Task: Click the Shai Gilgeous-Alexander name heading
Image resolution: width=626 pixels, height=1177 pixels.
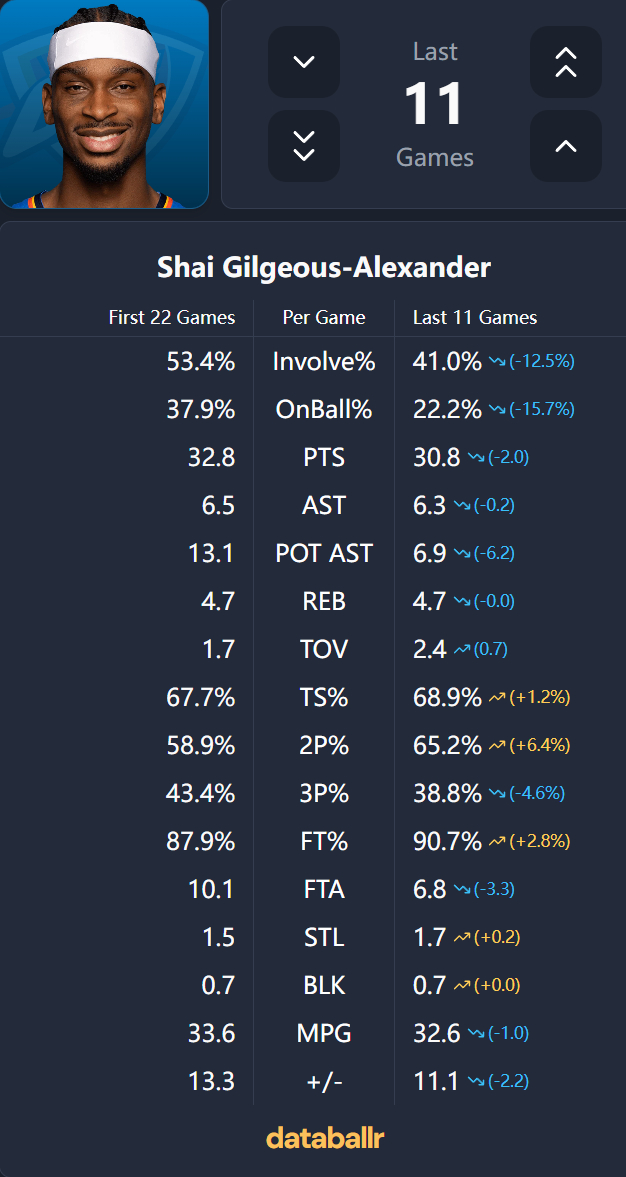Action: [x=324, y=268]
